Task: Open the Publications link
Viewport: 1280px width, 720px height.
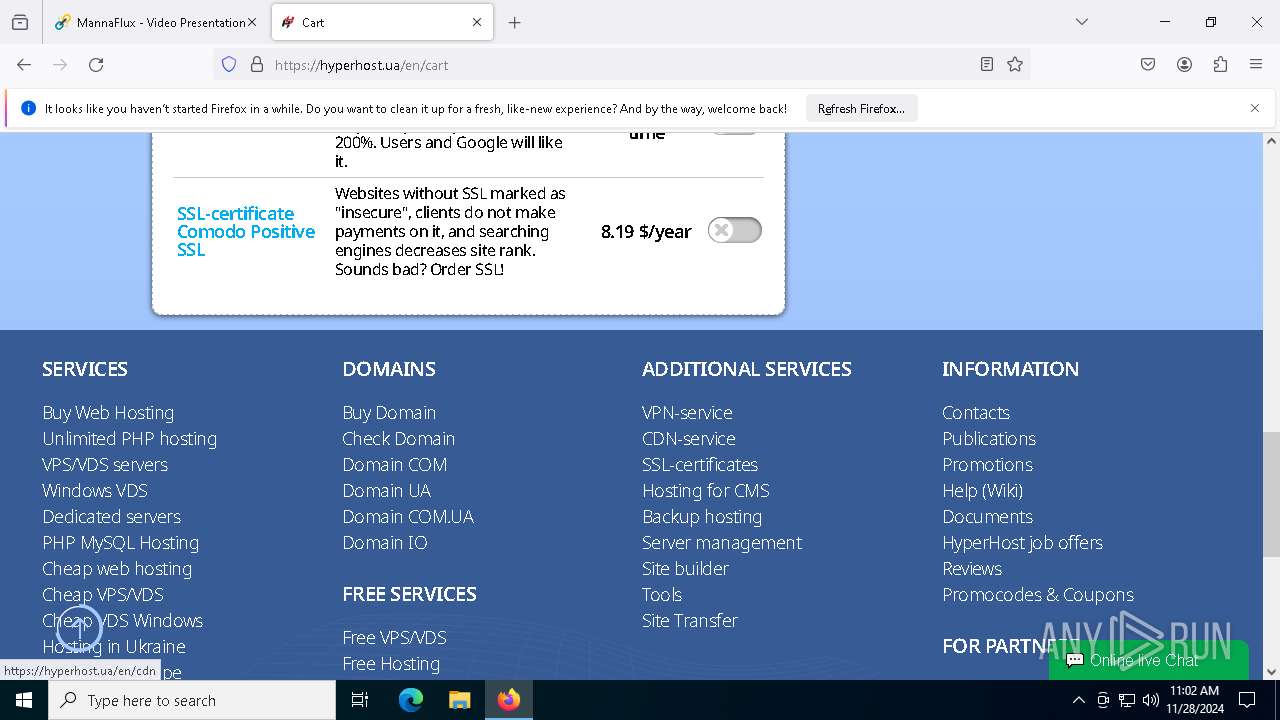Action: (989, 438)
